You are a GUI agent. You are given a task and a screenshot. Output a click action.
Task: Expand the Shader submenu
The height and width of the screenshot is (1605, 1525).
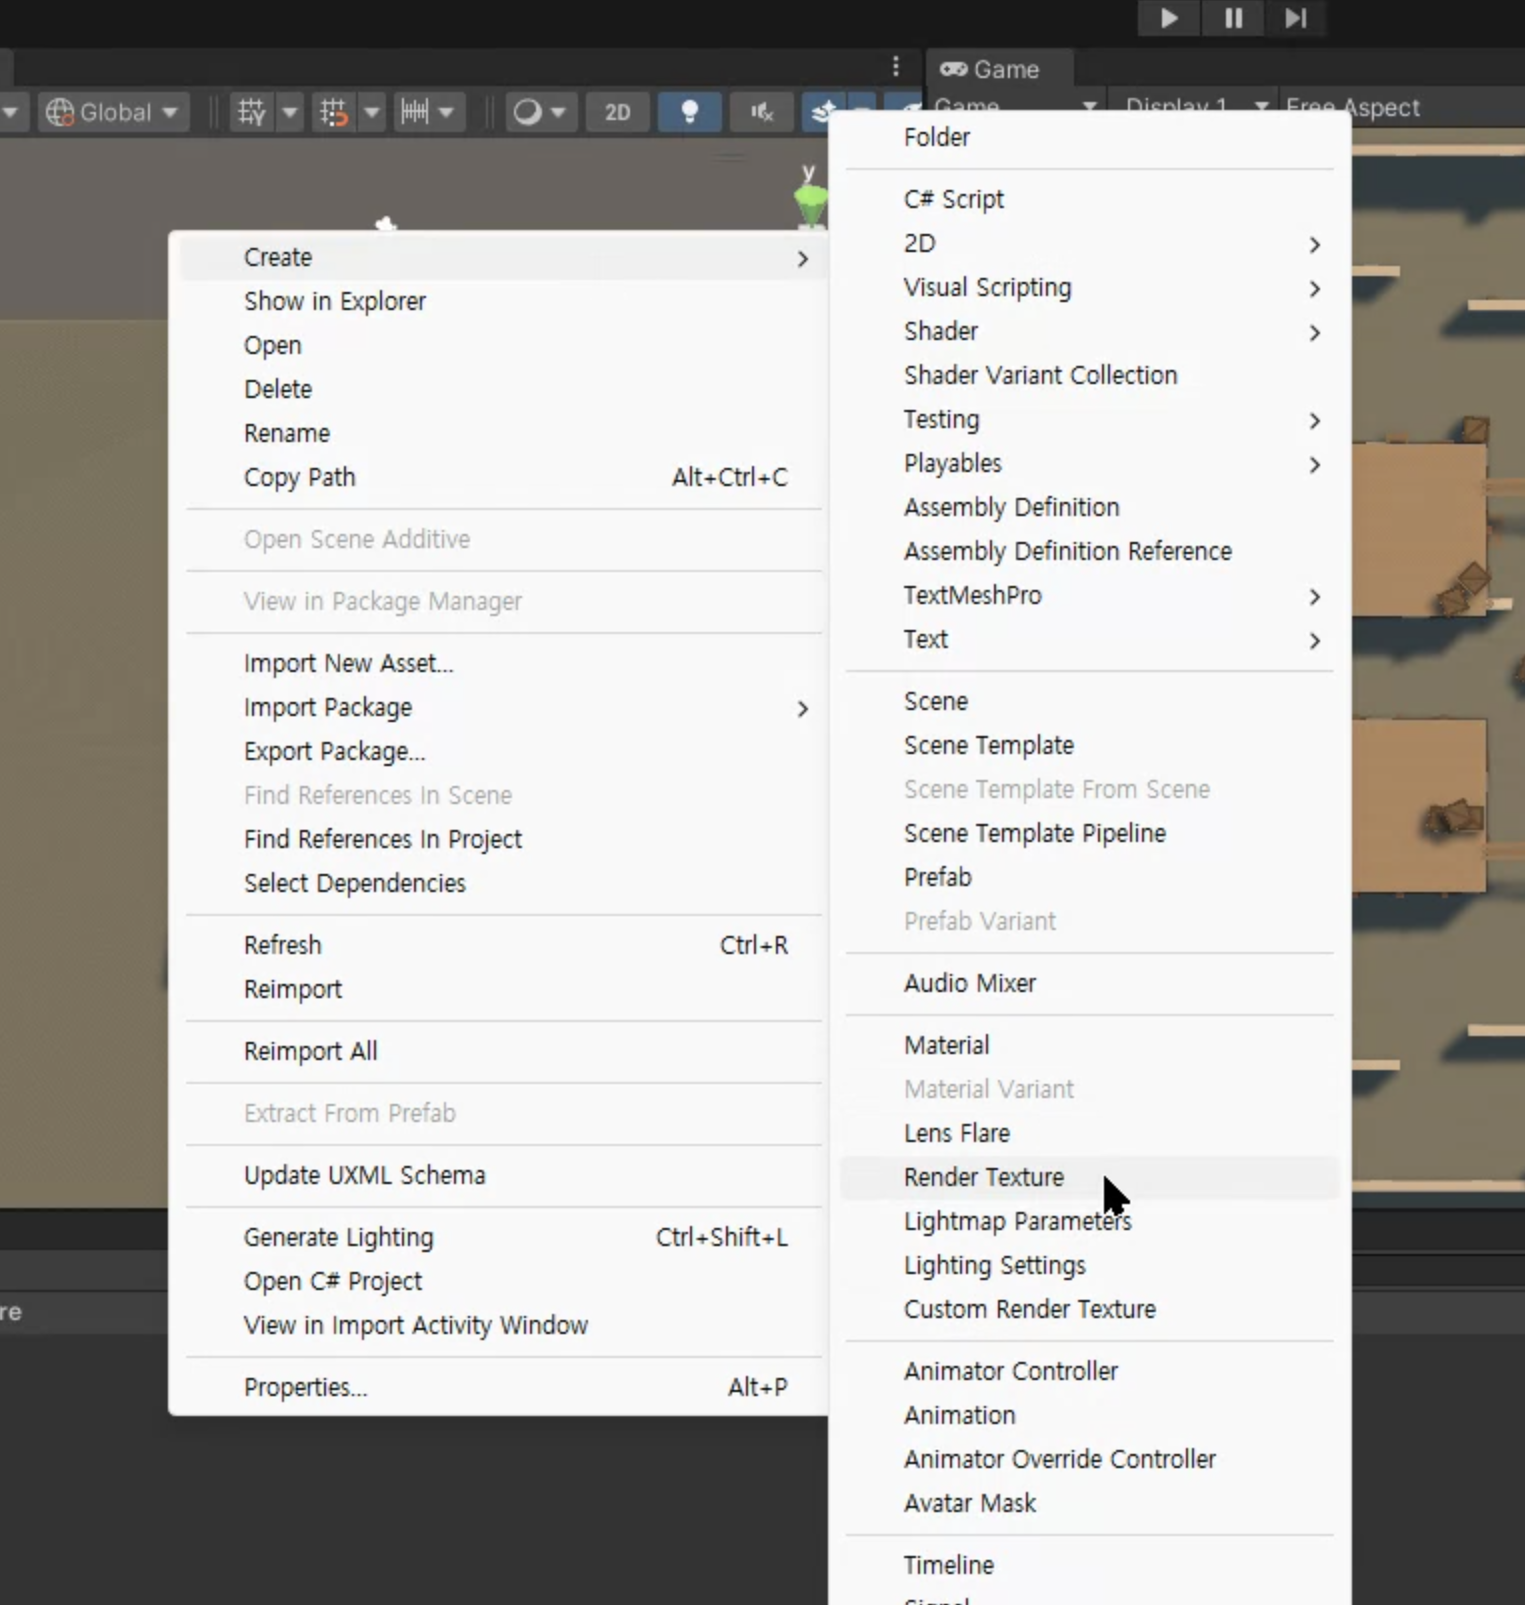coord(1090,331)
